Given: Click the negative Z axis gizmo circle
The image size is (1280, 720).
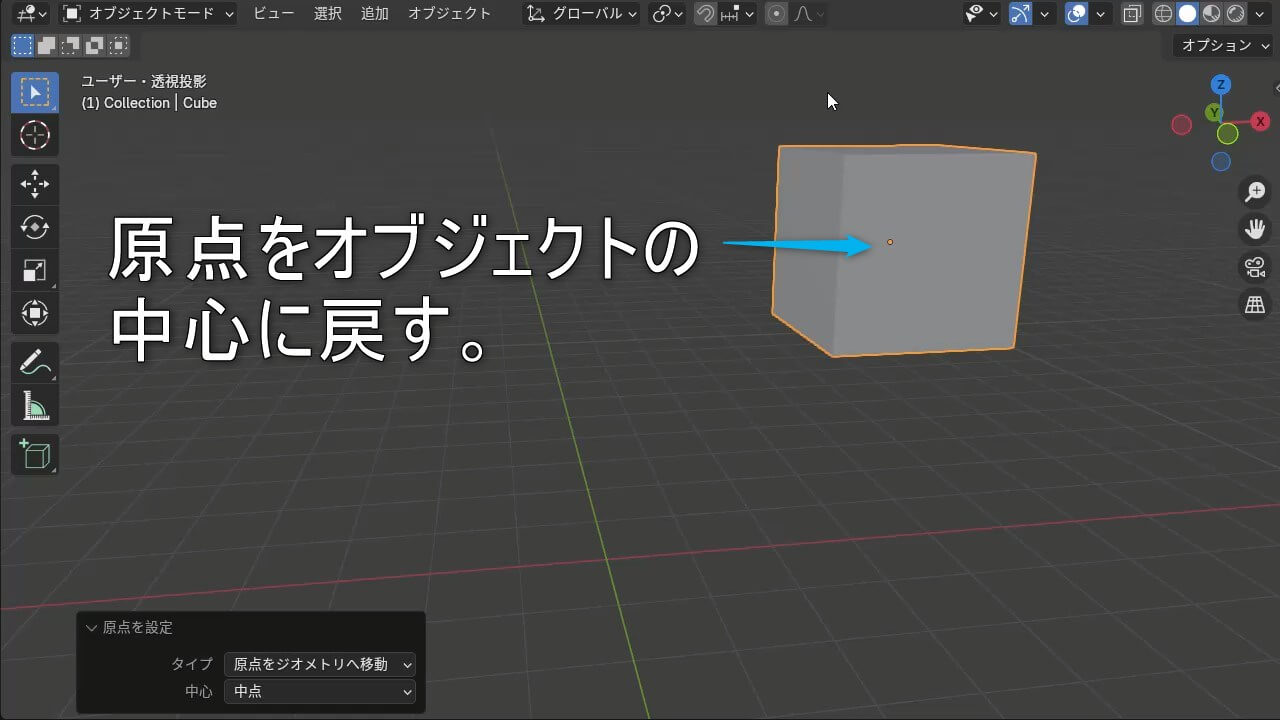Looking at the screenshot, I should point(1220,161).
